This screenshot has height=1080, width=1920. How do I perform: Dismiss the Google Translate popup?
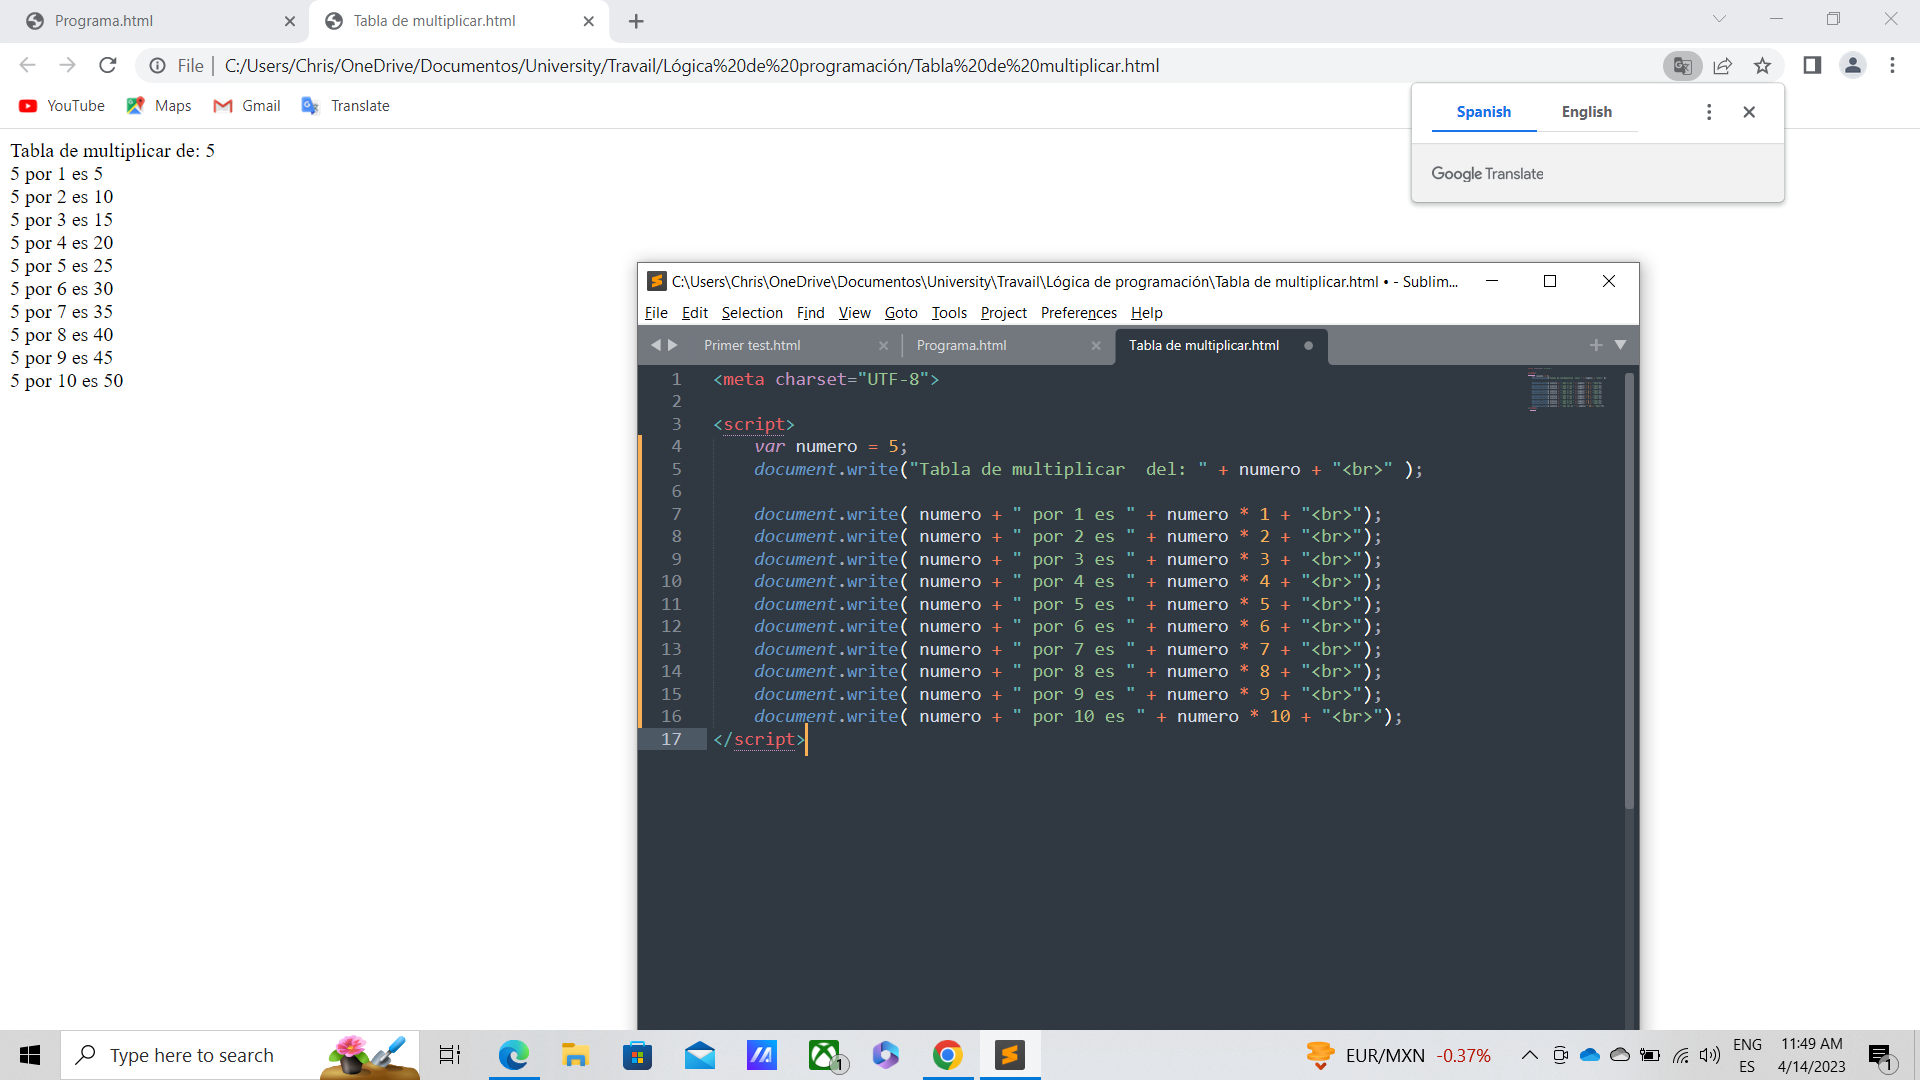tap(1749, 111)
